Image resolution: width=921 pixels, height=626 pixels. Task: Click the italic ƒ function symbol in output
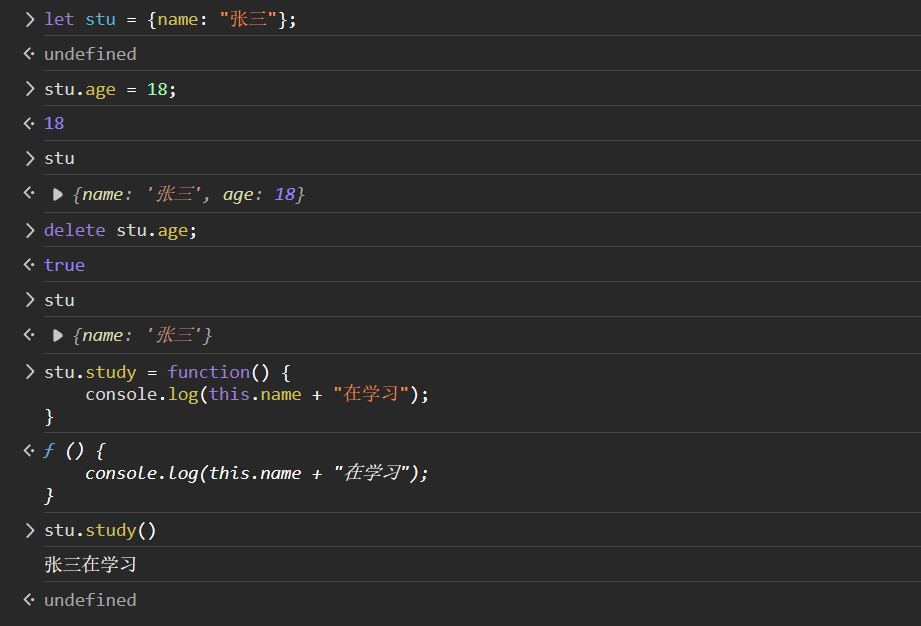point(49,452)
